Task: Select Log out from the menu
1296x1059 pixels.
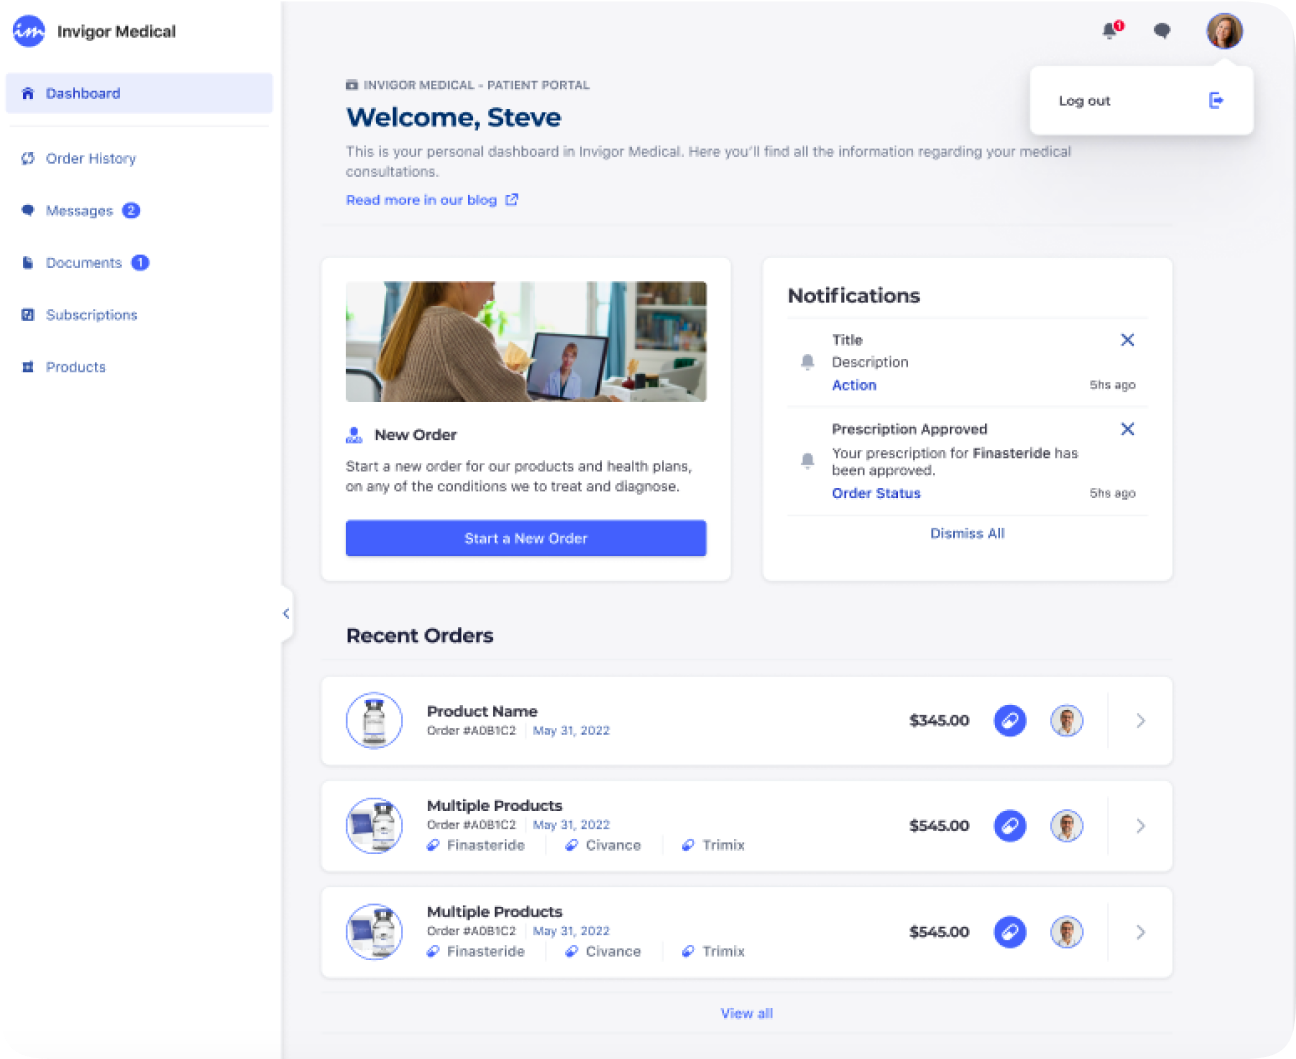Action: pyautogui.click(x=1141, y=100)
